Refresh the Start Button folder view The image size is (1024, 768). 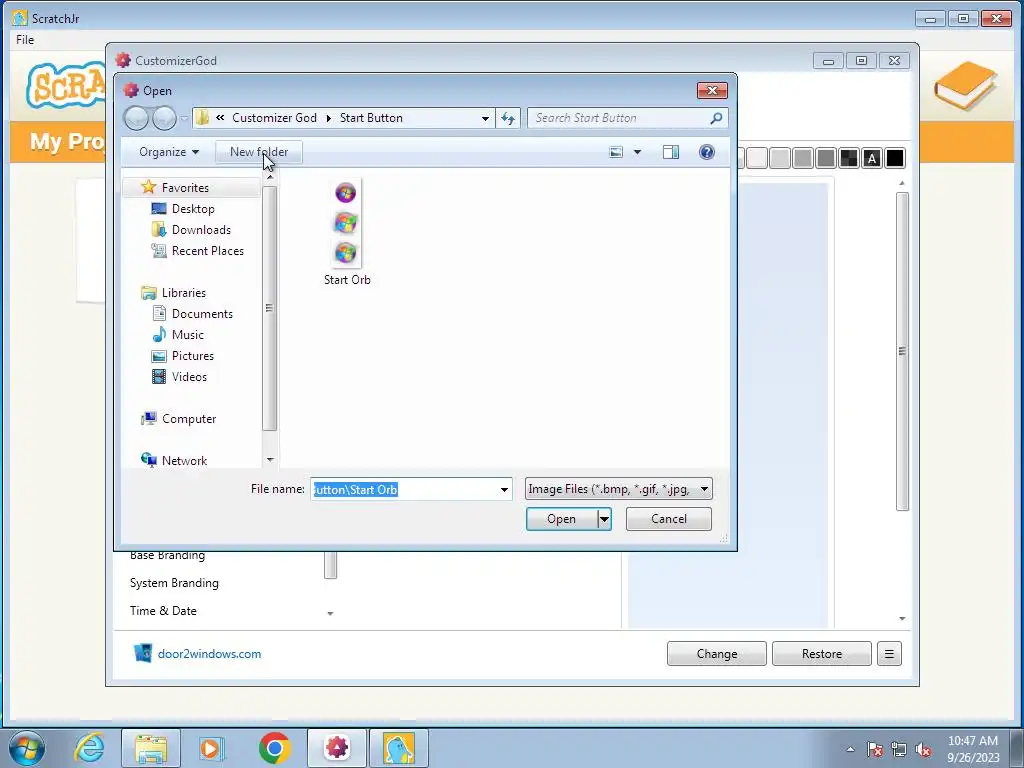pyautogui.click(x=508, y=118)
